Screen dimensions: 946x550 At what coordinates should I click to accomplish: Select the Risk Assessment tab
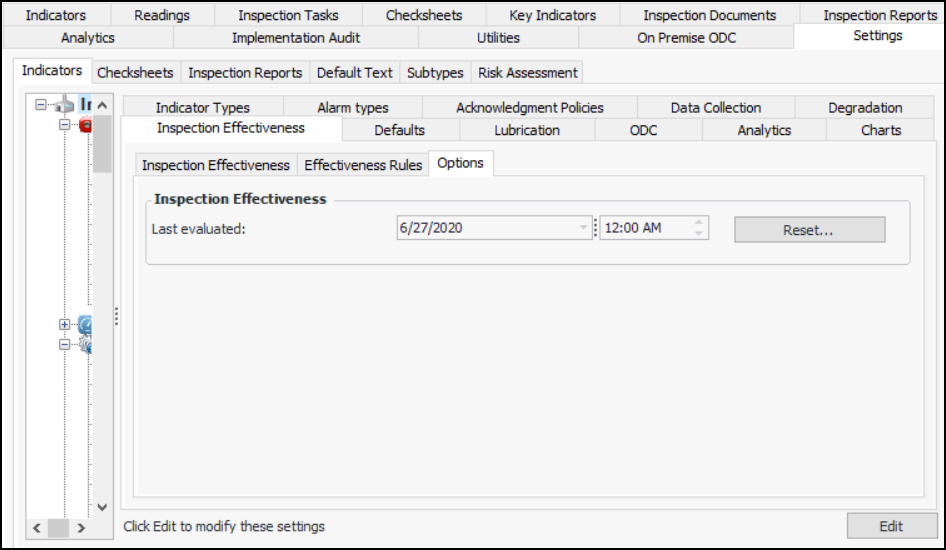tap(528, 73)
